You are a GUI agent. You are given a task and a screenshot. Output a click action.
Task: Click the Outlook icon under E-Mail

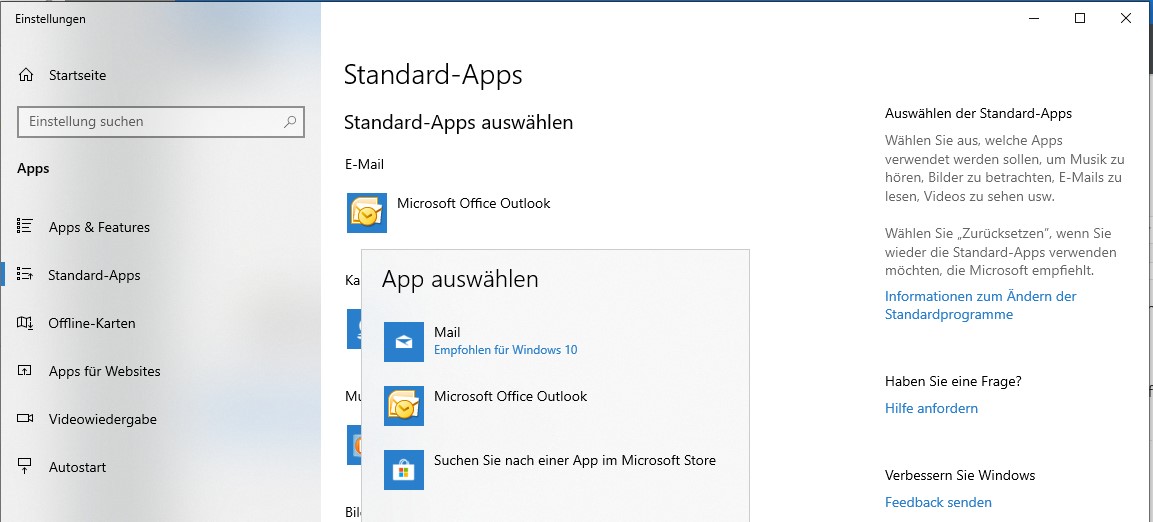[x=367, y=213]
